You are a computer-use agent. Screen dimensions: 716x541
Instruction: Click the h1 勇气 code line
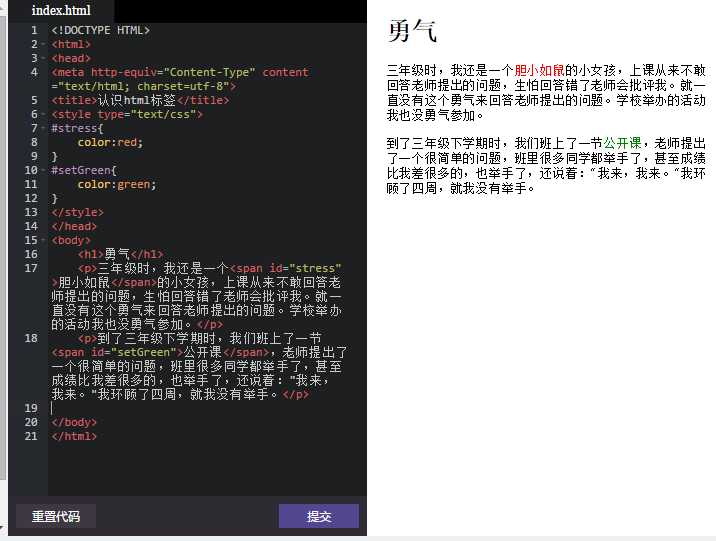pos(121,254)
